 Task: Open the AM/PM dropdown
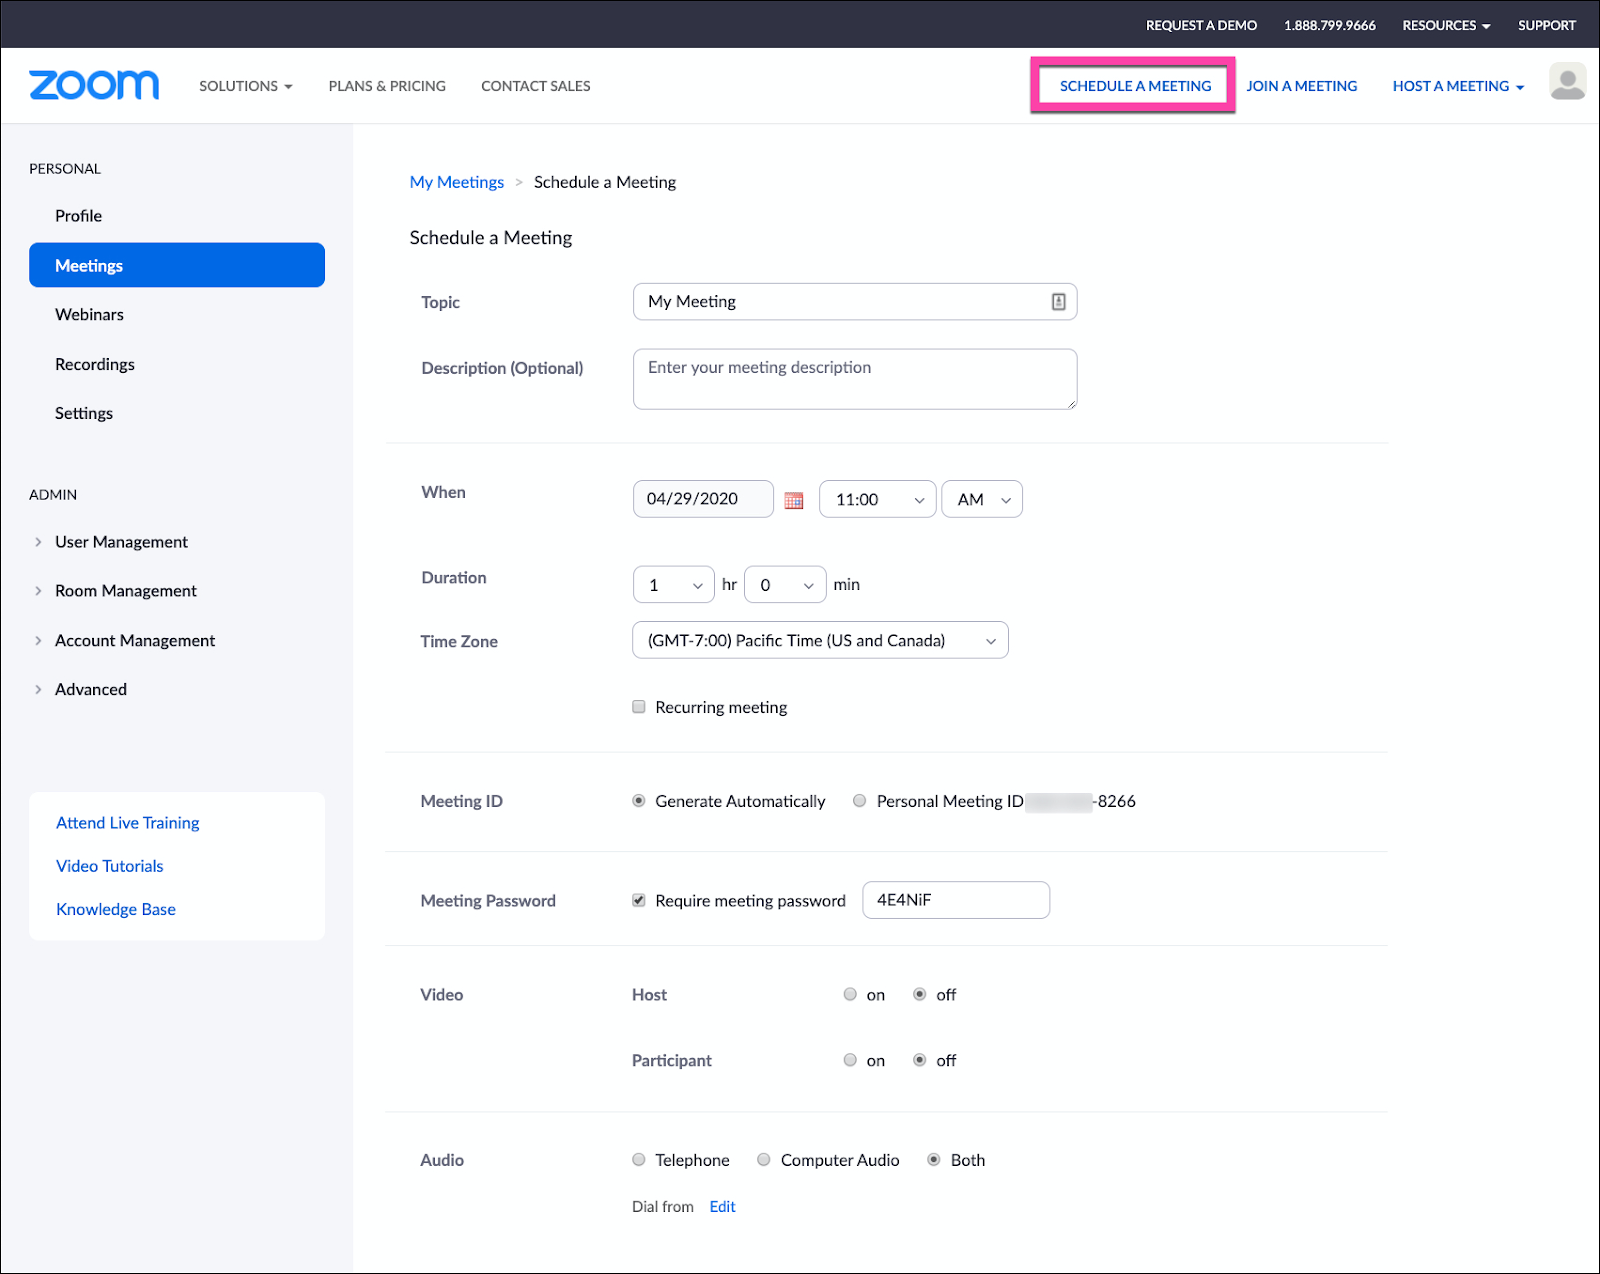click(982, 499)
